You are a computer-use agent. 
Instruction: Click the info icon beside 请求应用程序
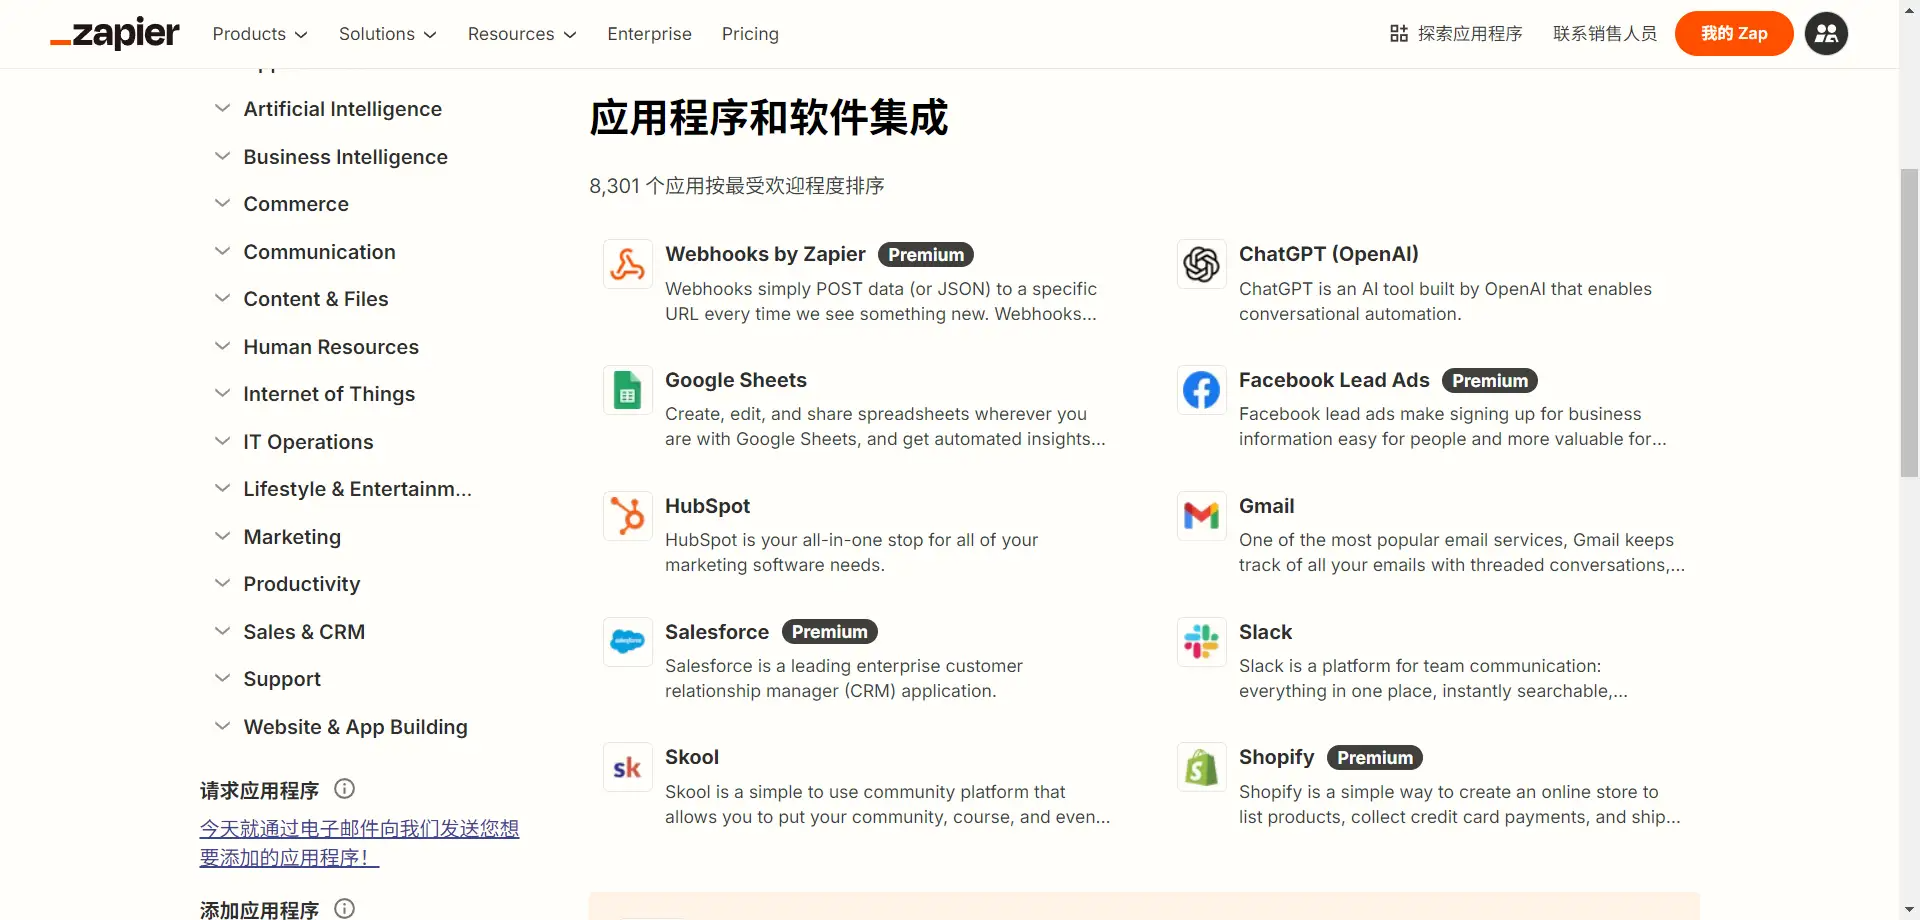click(x=345, y=789)
